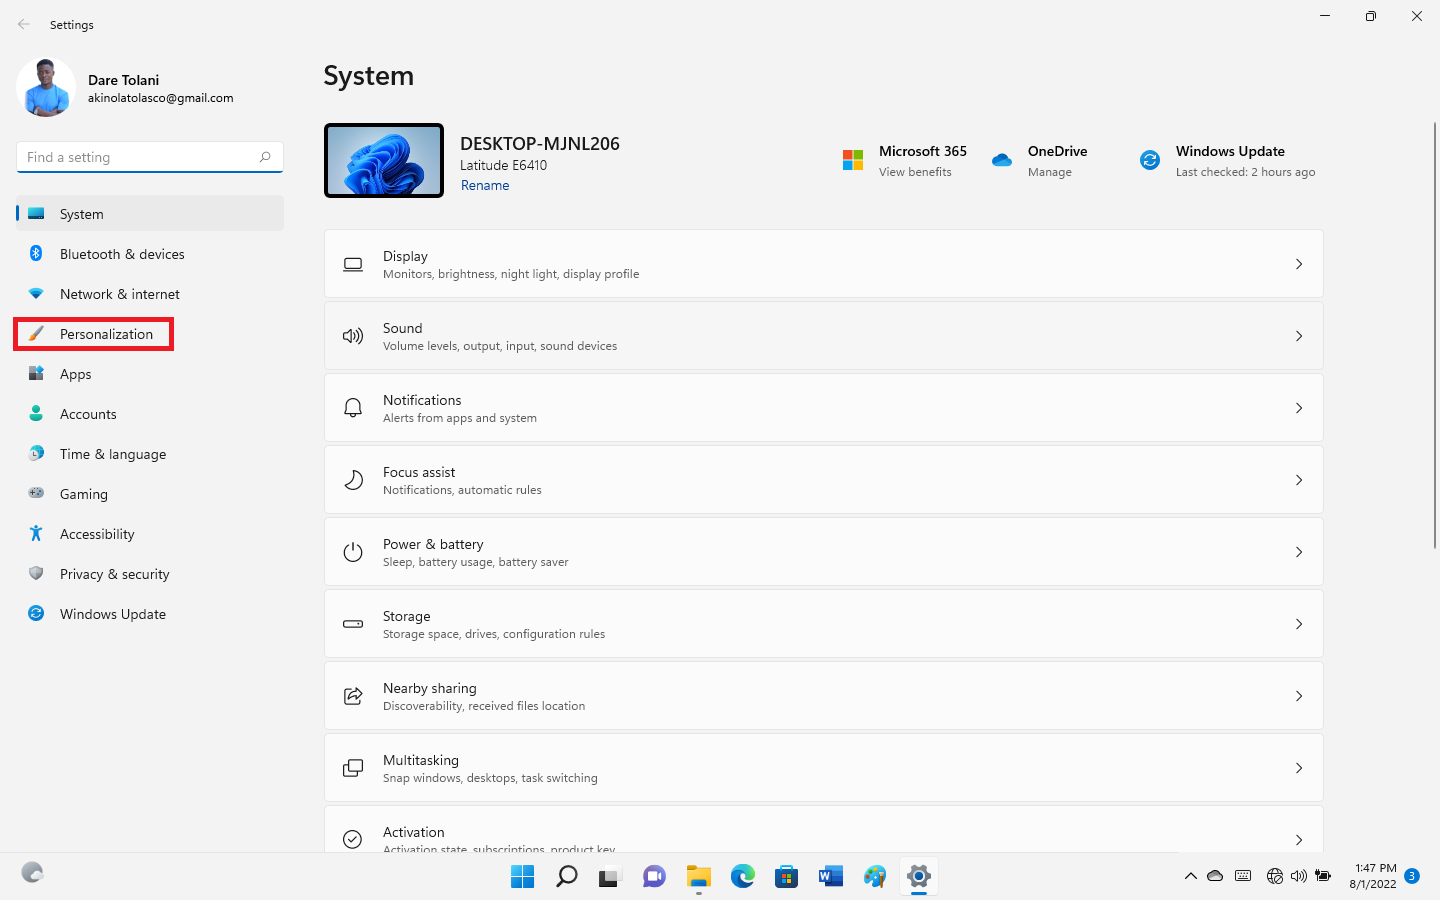
Task: Click the Gaming controller icon
Action: pos(36,493)
